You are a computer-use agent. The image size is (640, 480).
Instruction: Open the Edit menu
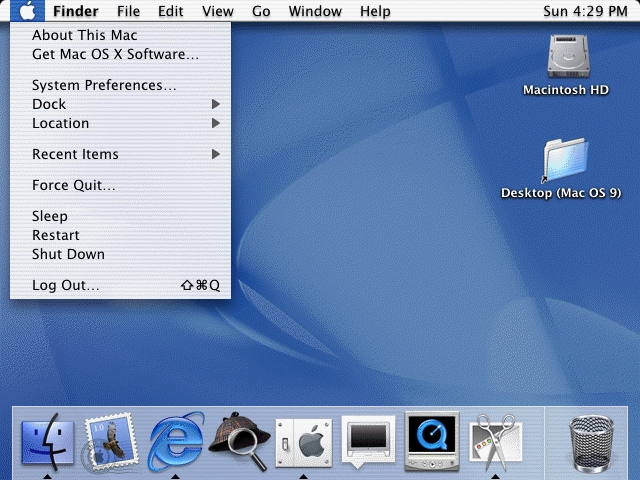171,11
